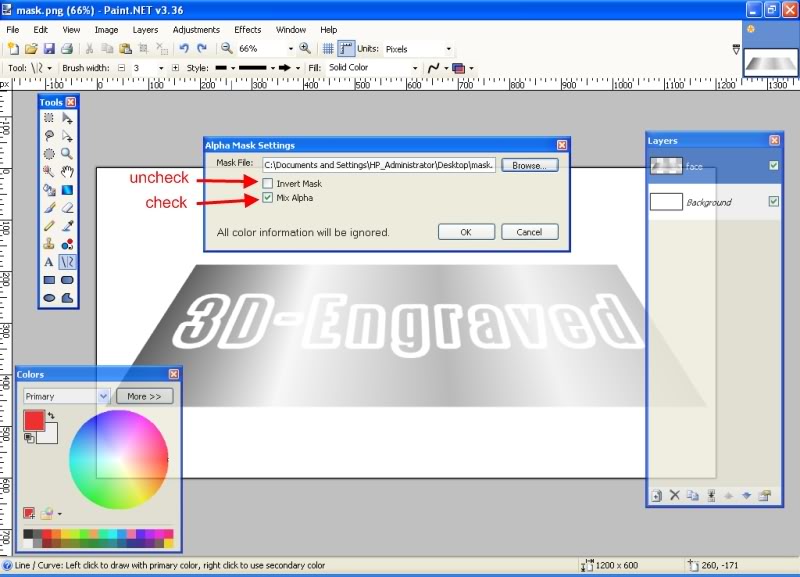The height and width of the screenshot is (577, 800).
Task: Select the Paint Bucket tool
Action: pos(49,189)
